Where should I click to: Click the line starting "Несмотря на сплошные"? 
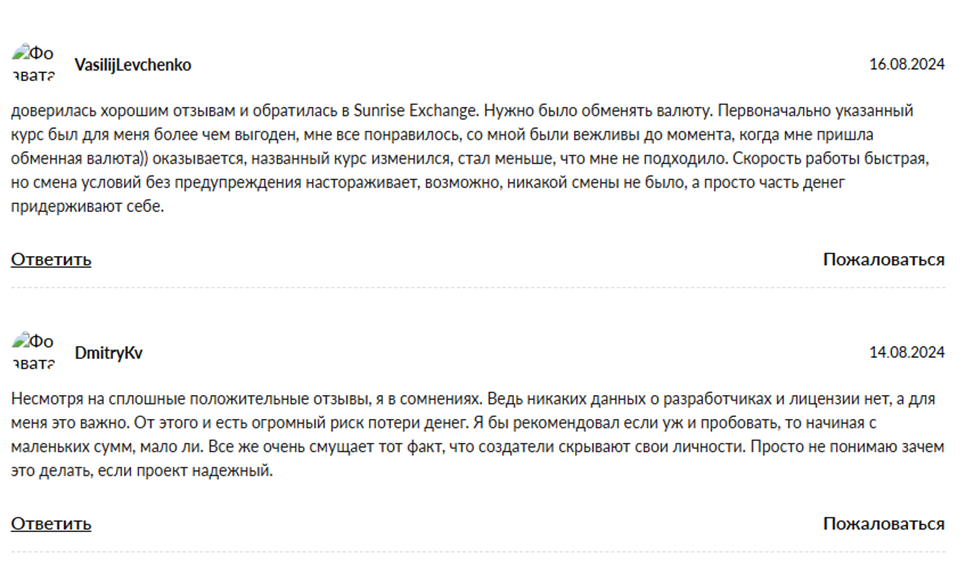pos(470,399)
